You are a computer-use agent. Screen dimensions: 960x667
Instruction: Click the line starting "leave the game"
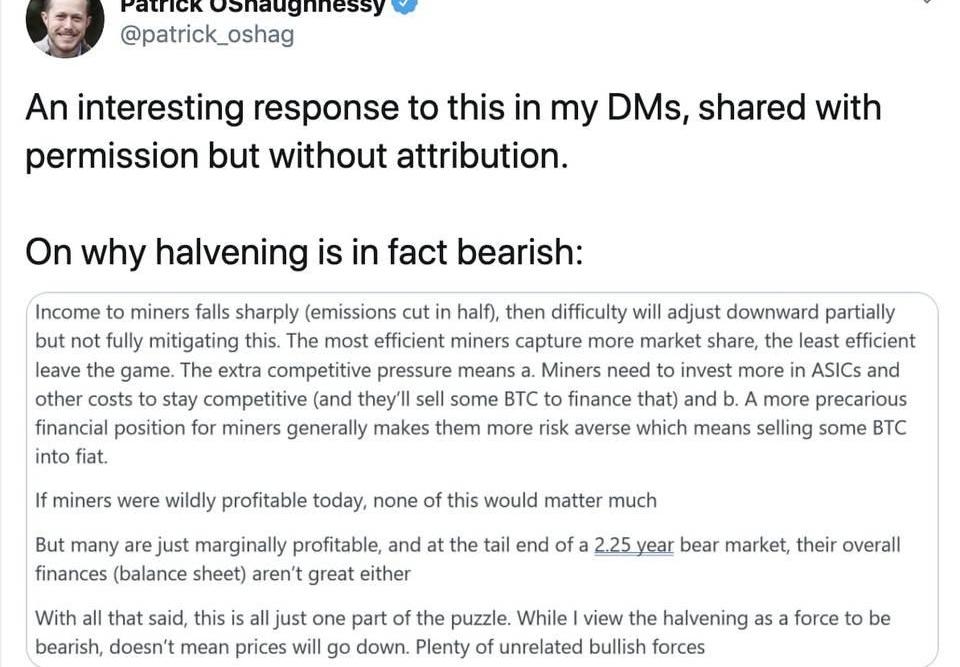467,370
